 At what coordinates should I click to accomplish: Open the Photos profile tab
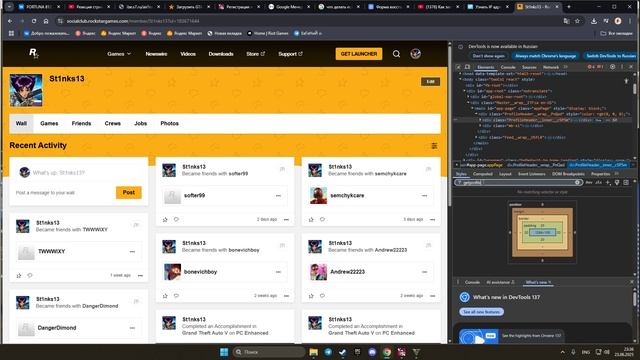pos(169,124)
